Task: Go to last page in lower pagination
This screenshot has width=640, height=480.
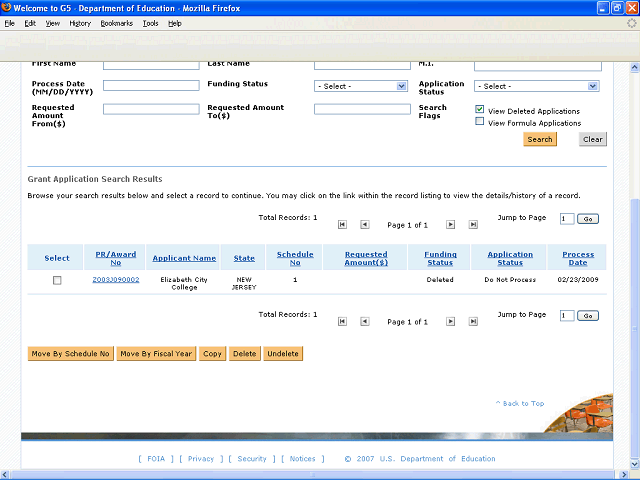Action: [x=473, y=322]
